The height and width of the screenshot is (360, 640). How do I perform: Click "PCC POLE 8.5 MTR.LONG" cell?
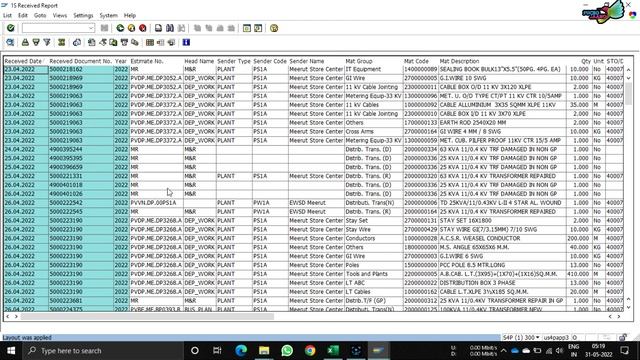(502, 265)
